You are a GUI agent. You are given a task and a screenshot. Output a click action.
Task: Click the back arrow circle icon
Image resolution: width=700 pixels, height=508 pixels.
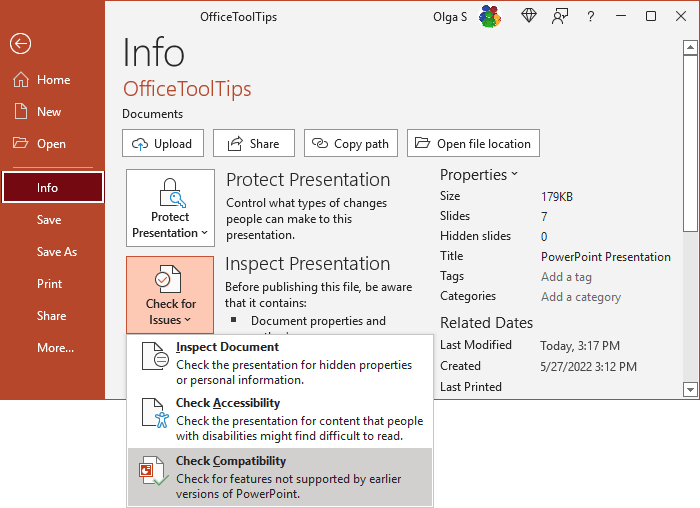pos(21,44)
